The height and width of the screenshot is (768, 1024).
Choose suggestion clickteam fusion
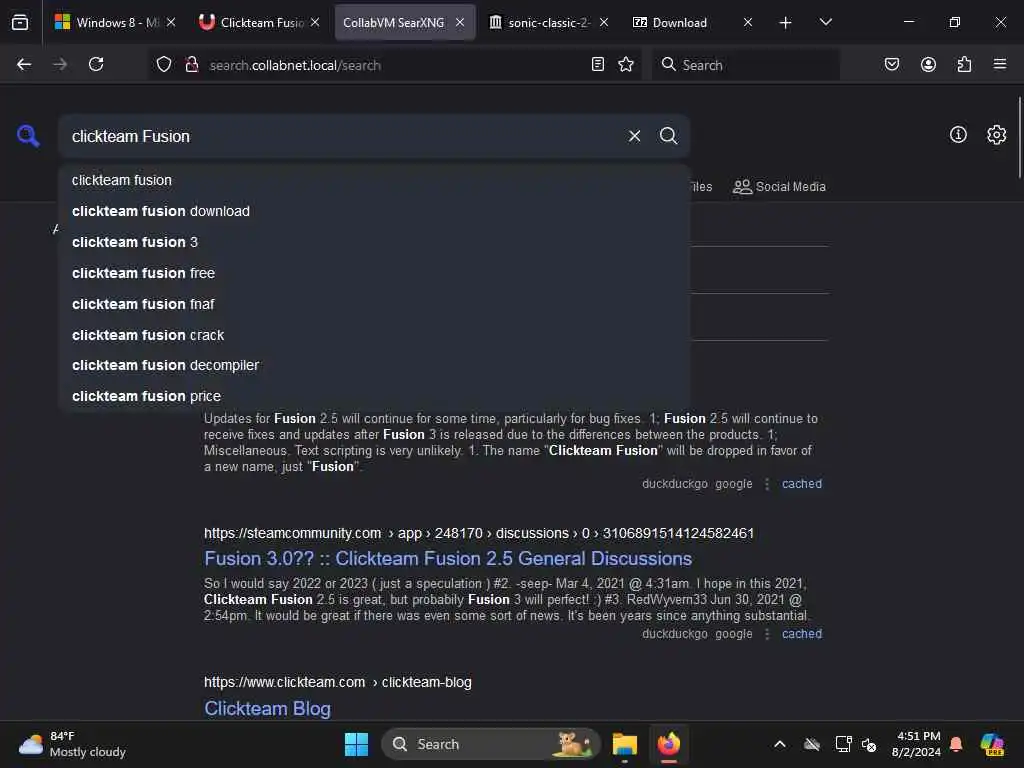click(374, 180)
